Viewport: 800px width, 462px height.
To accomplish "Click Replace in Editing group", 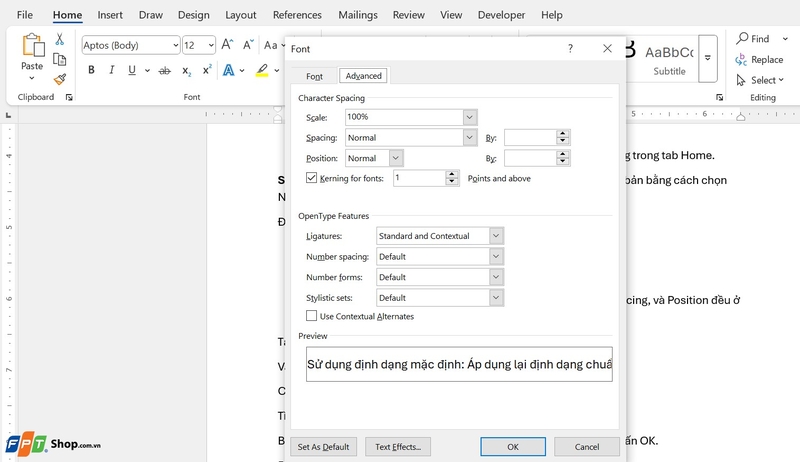I will tap(759, 60).
